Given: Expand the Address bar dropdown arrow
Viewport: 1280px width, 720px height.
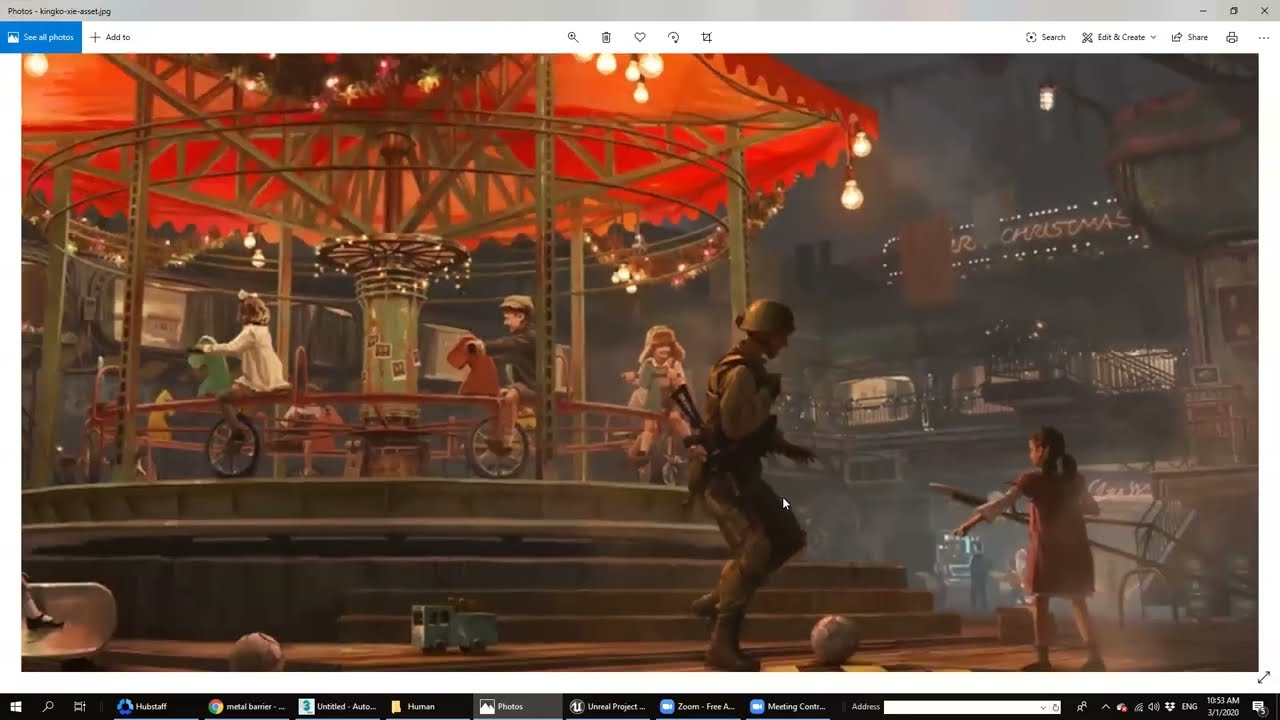Looking at the screenshot, I should pyautogui.click(x=1043, y=707).
